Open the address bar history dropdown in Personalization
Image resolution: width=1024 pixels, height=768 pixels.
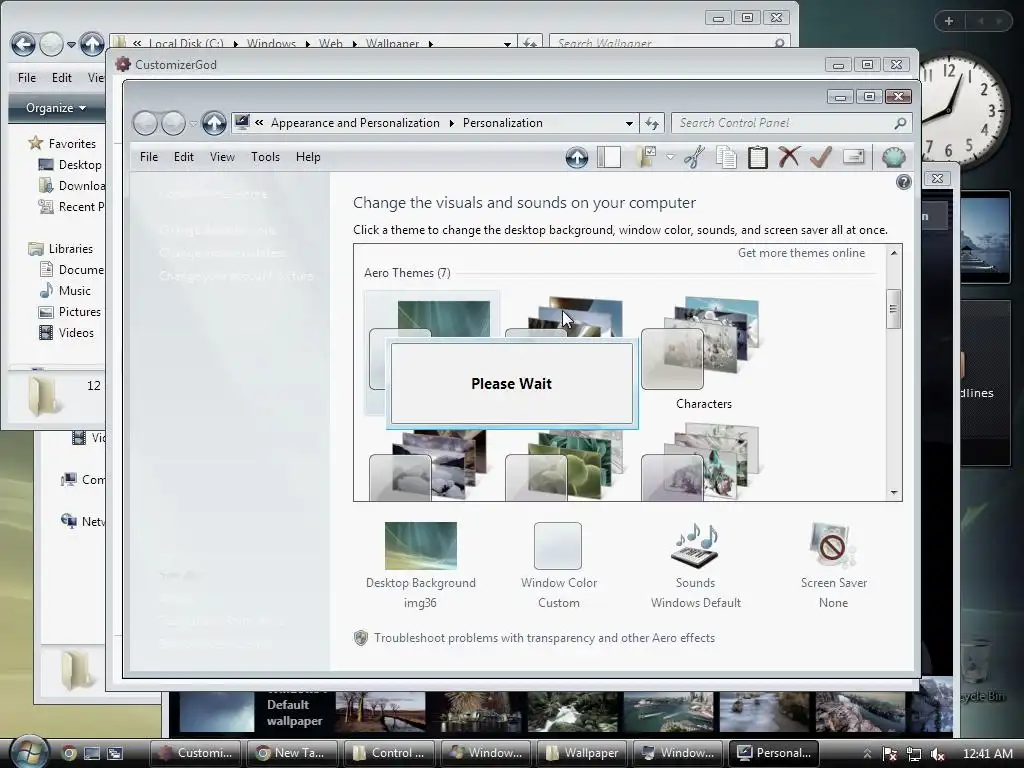pos(629,123)
